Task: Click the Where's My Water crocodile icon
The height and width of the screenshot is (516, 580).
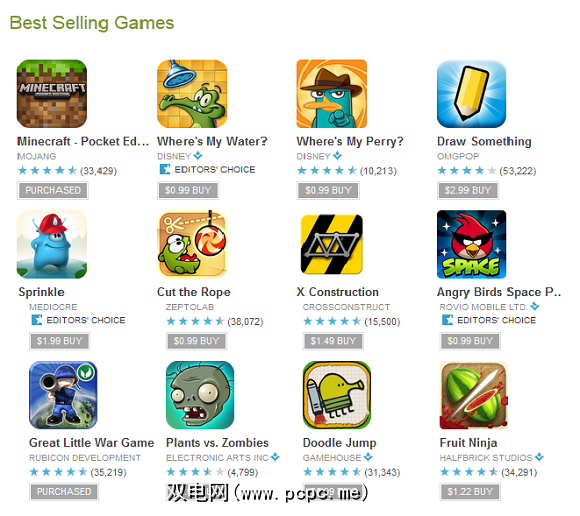Action: point(192,94)
